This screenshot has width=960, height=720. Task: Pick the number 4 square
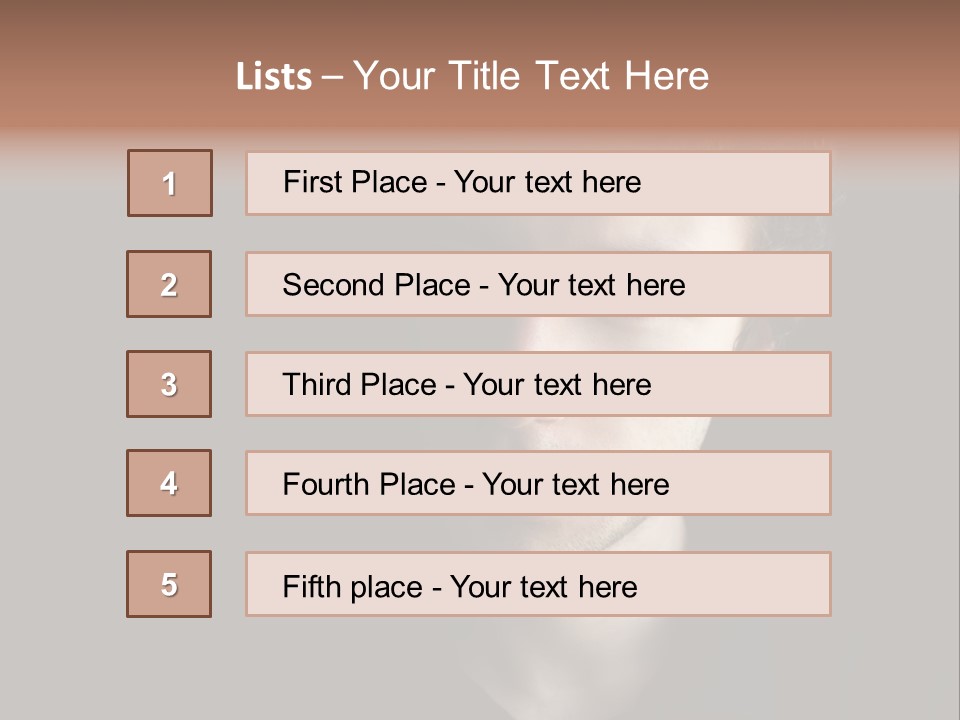pos(169,483)
